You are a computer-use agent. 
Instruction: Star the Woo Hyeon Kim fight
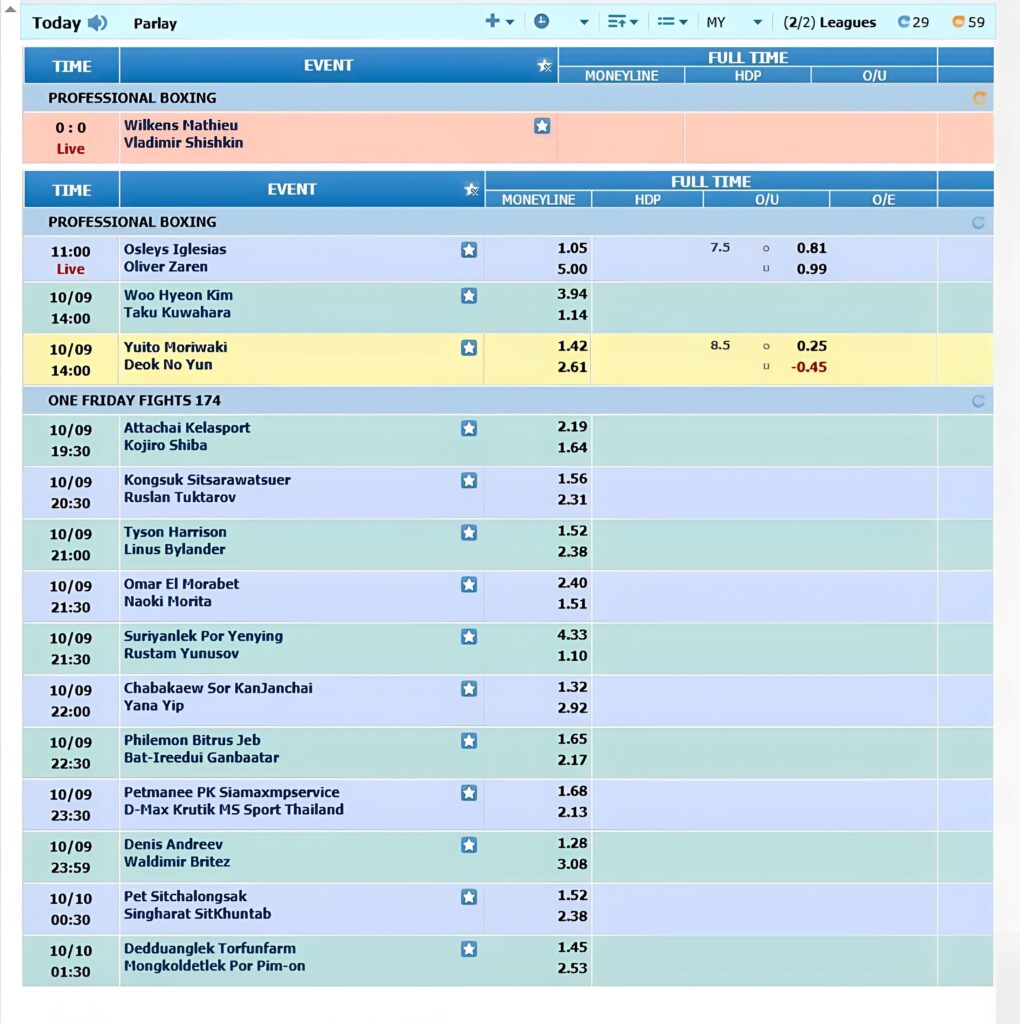pyautogui.click(x=468, y=296)
